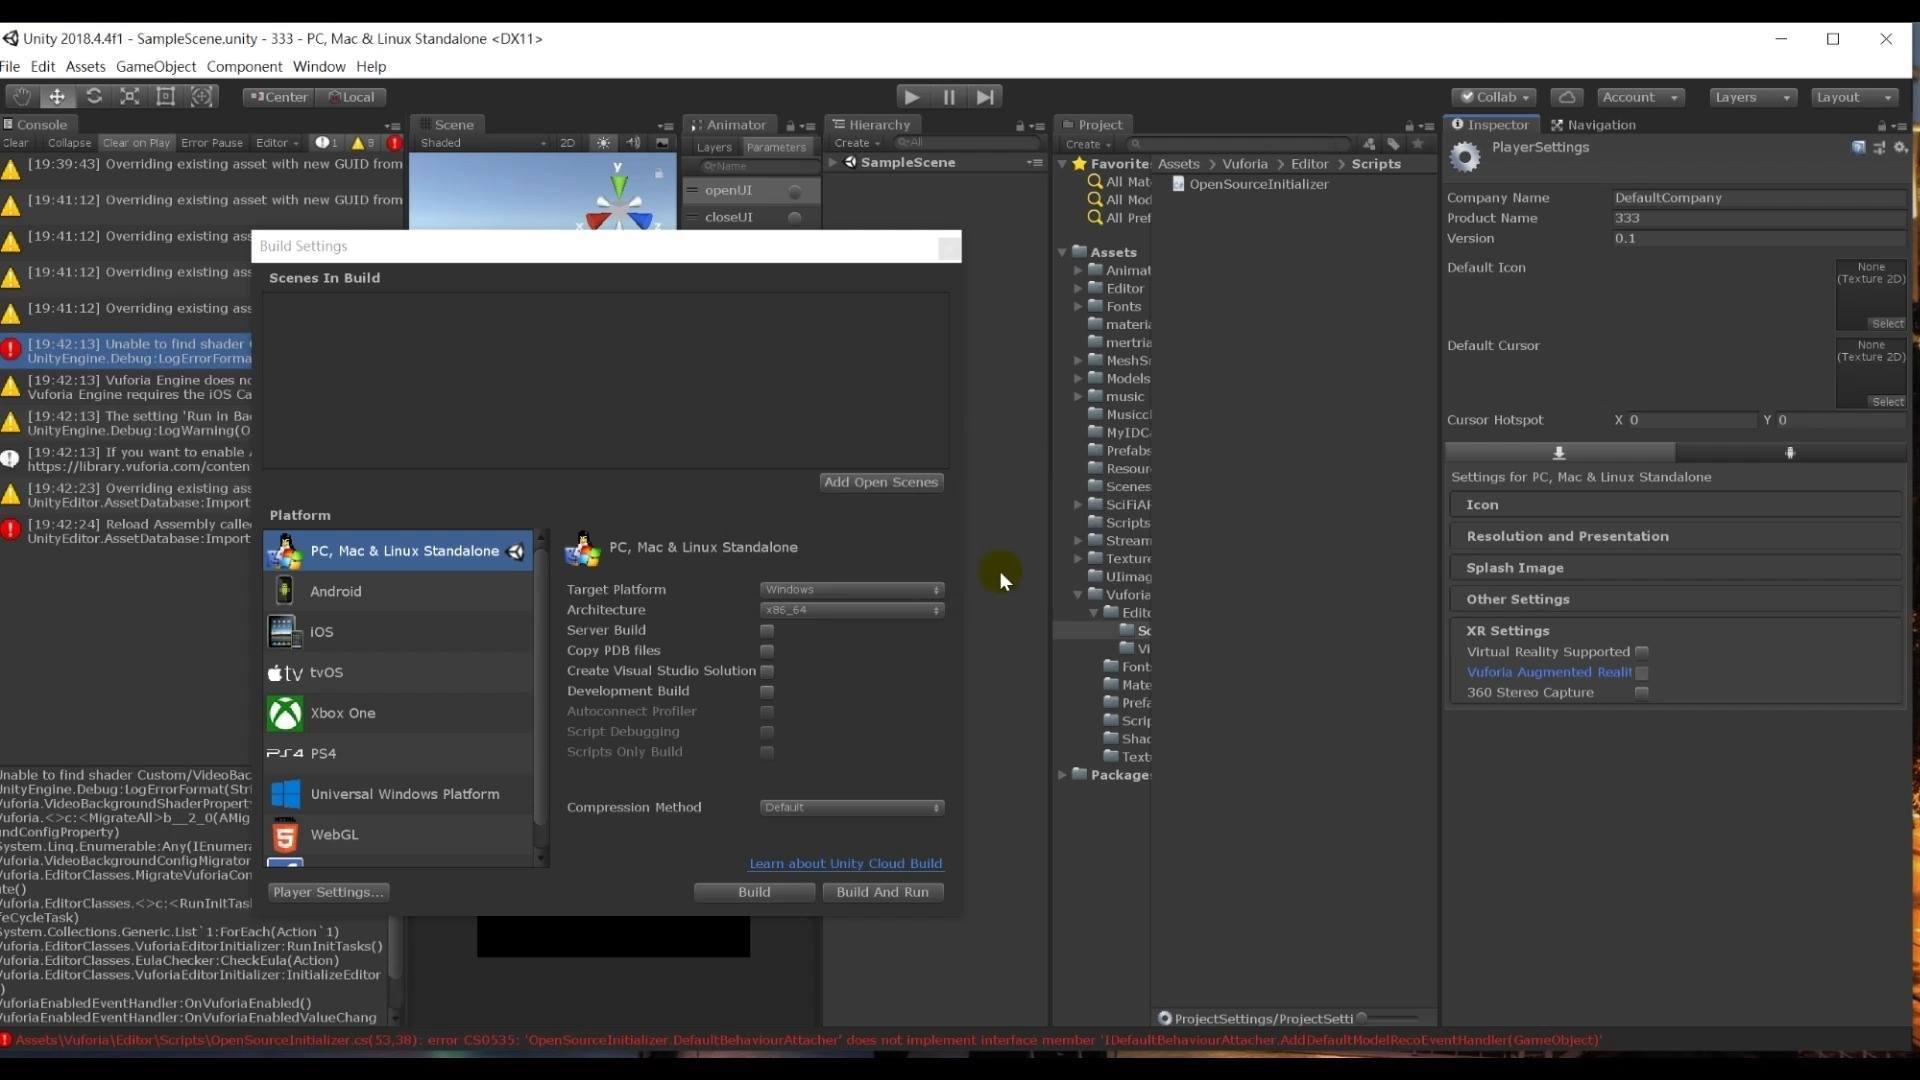Select the combined Transform tool
Viewport: 1920px width, 1080px height.
pyautogui.click(x=202, y=97)
